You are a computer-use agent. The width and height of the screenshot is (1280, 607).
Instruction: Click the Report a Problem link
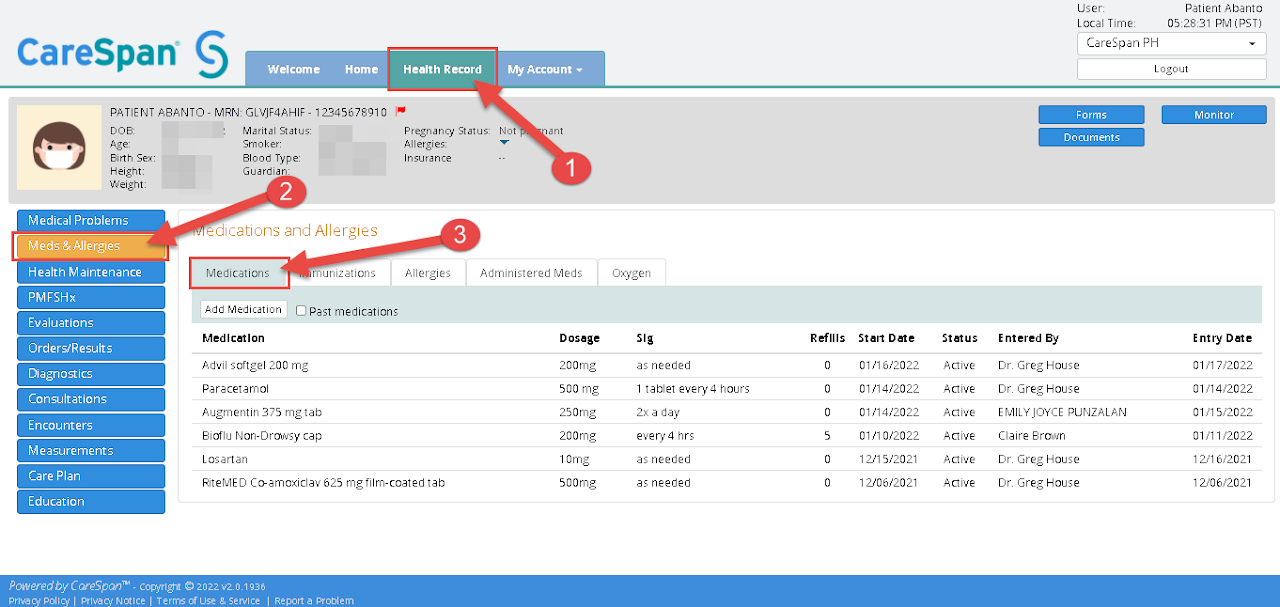click(x=314, y=600)
